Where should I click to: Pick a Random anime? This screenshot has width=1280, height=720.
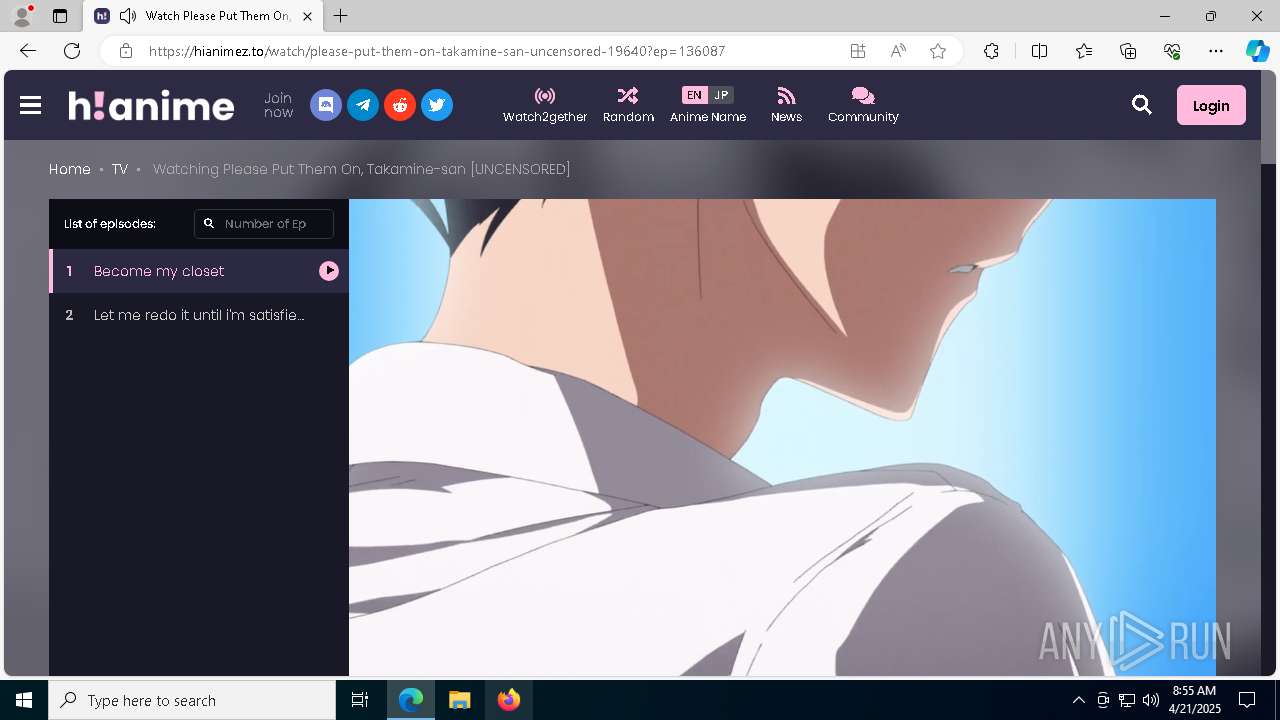tap(628, 105)
